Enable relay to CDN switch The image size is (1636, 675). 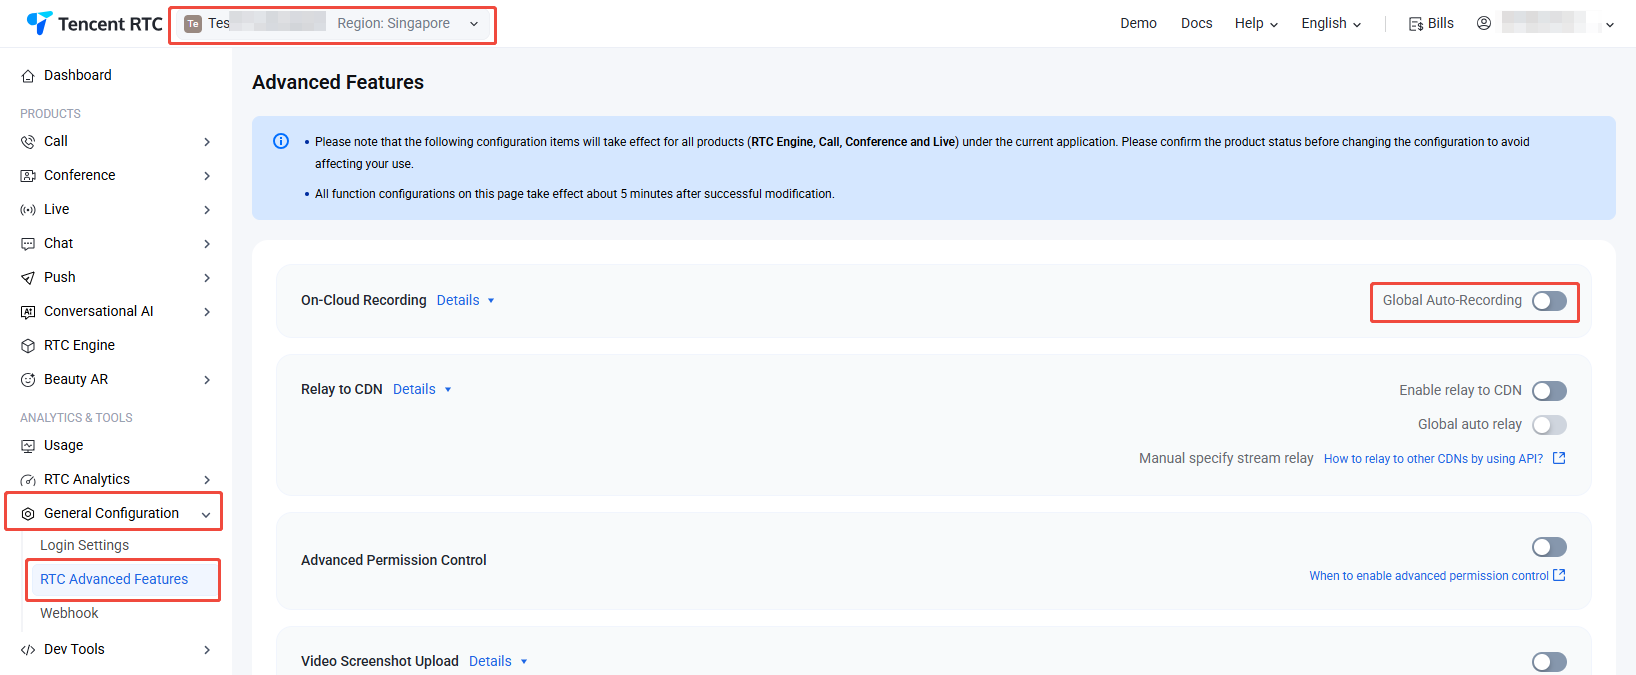pos(1549,391)
